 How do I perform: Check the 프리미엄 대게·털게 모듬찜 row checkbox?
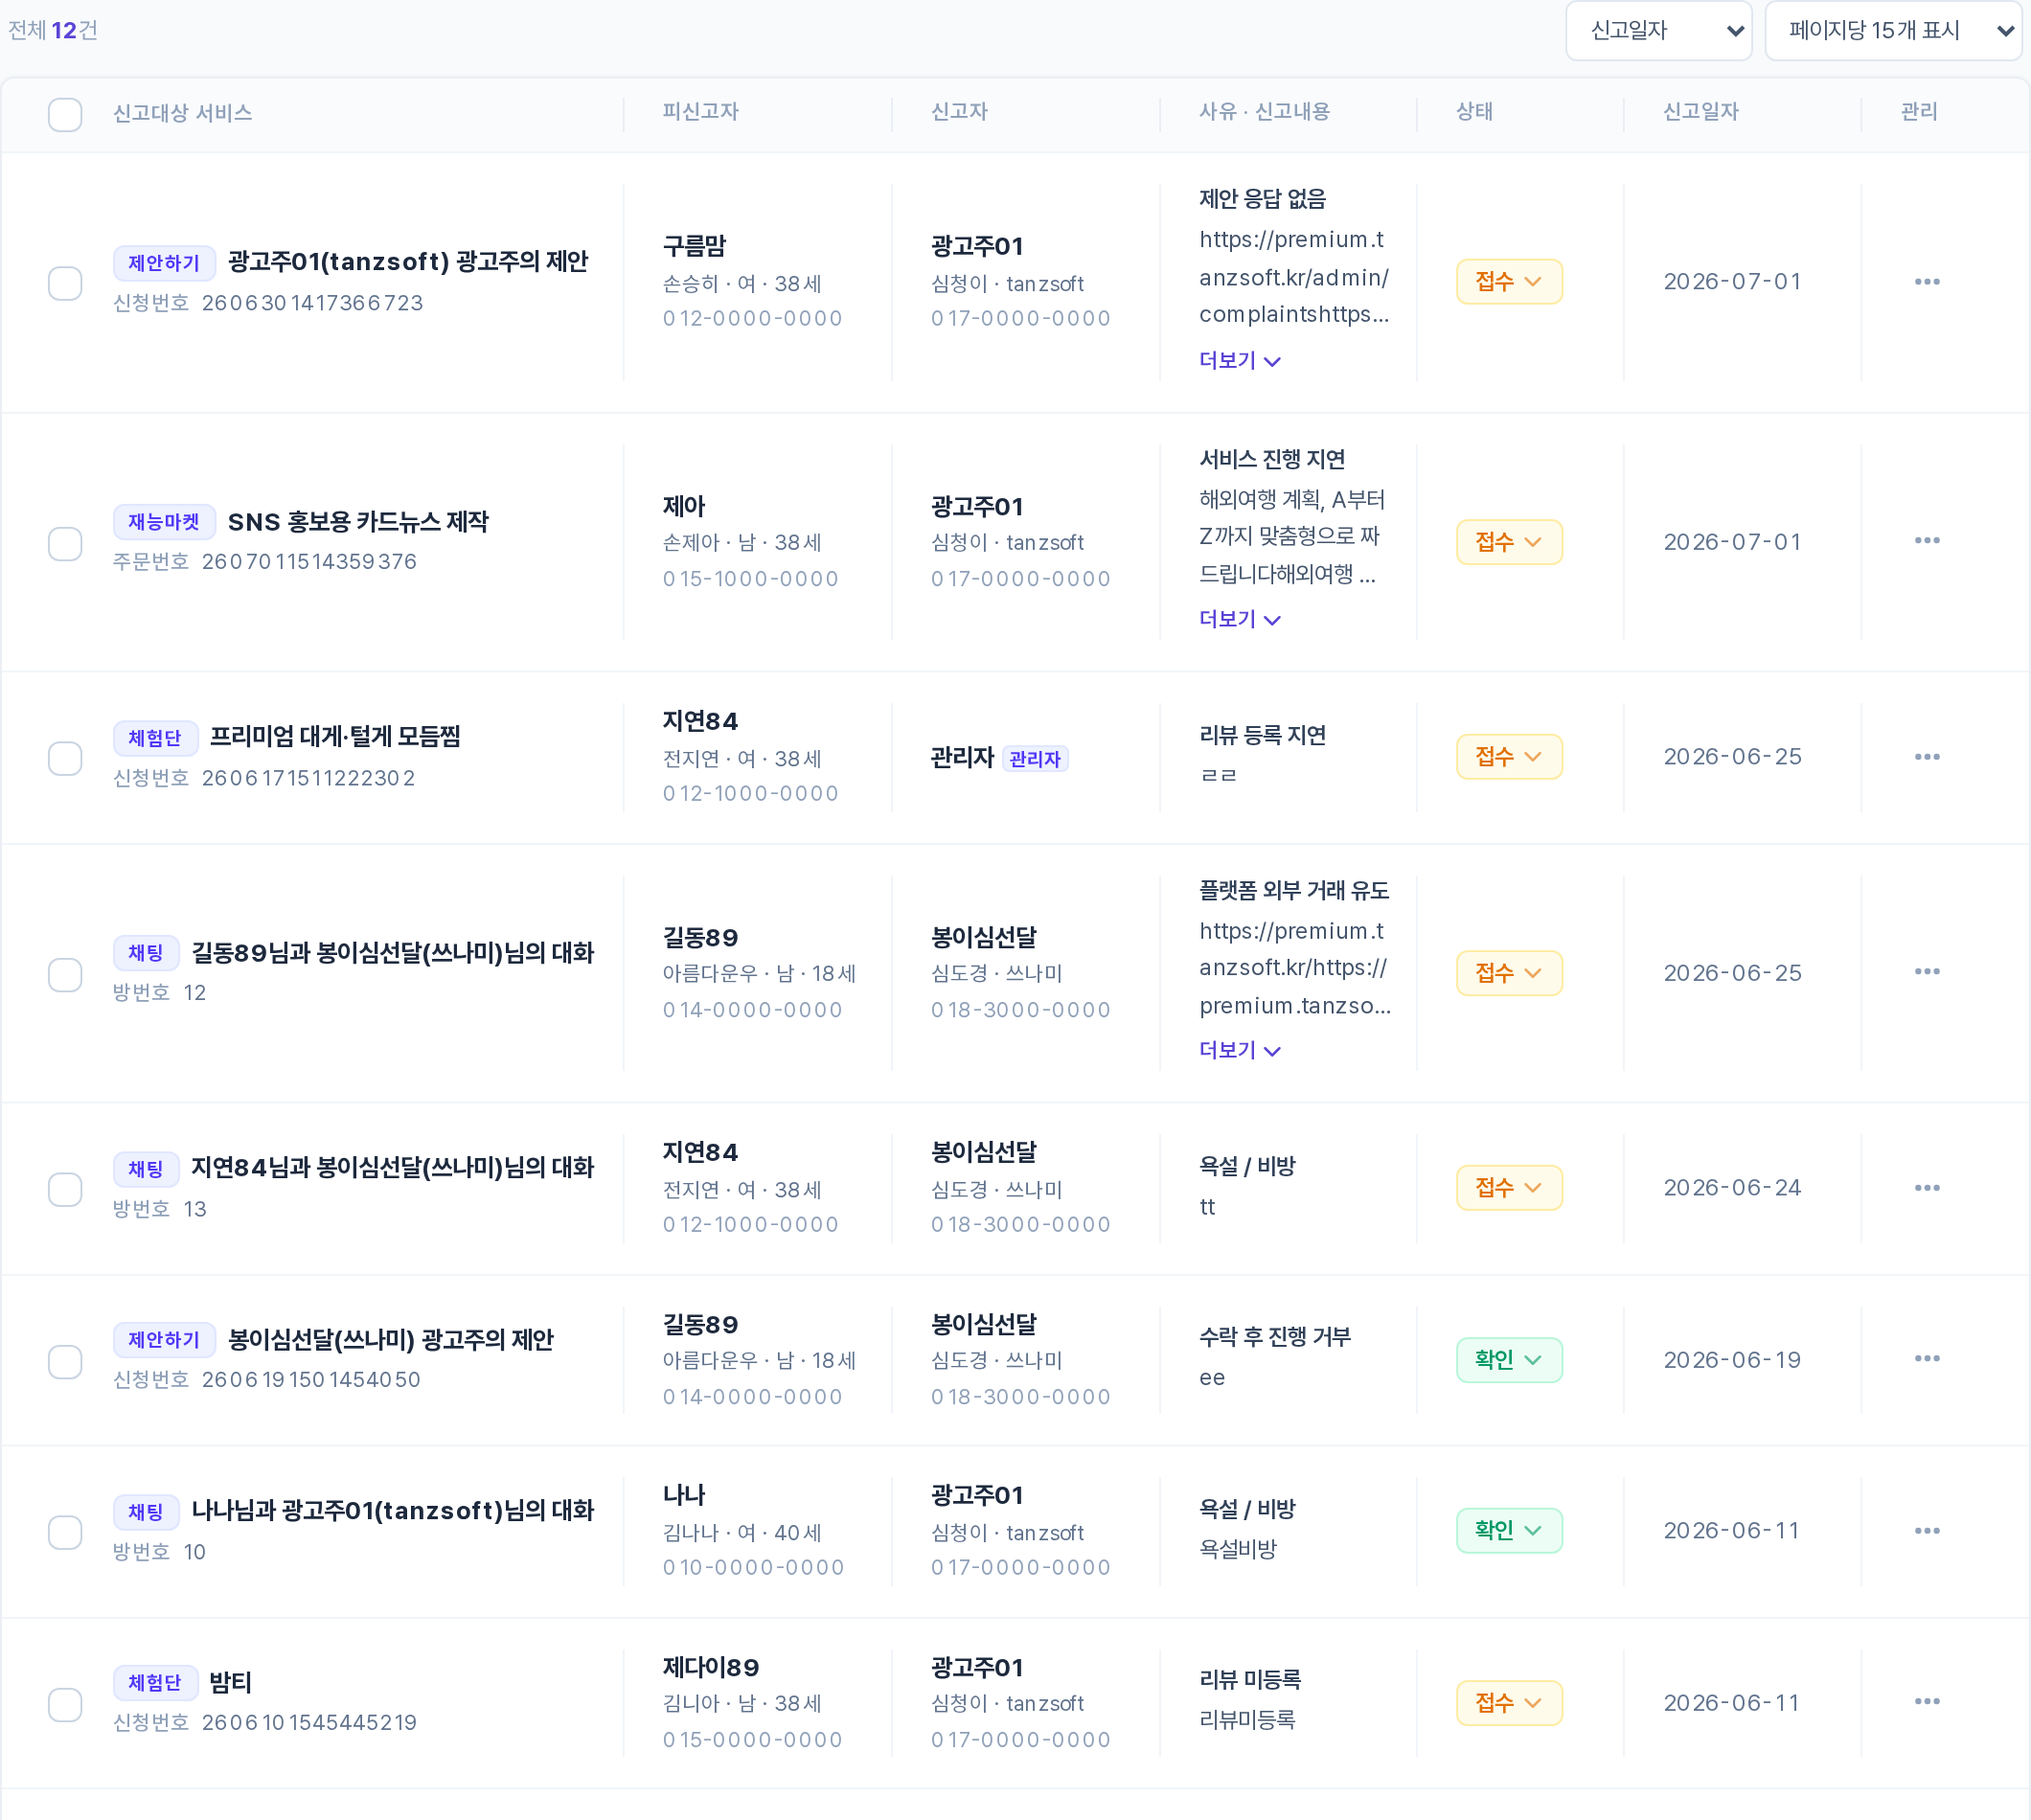pyautogui.click(x=65, y=759)
